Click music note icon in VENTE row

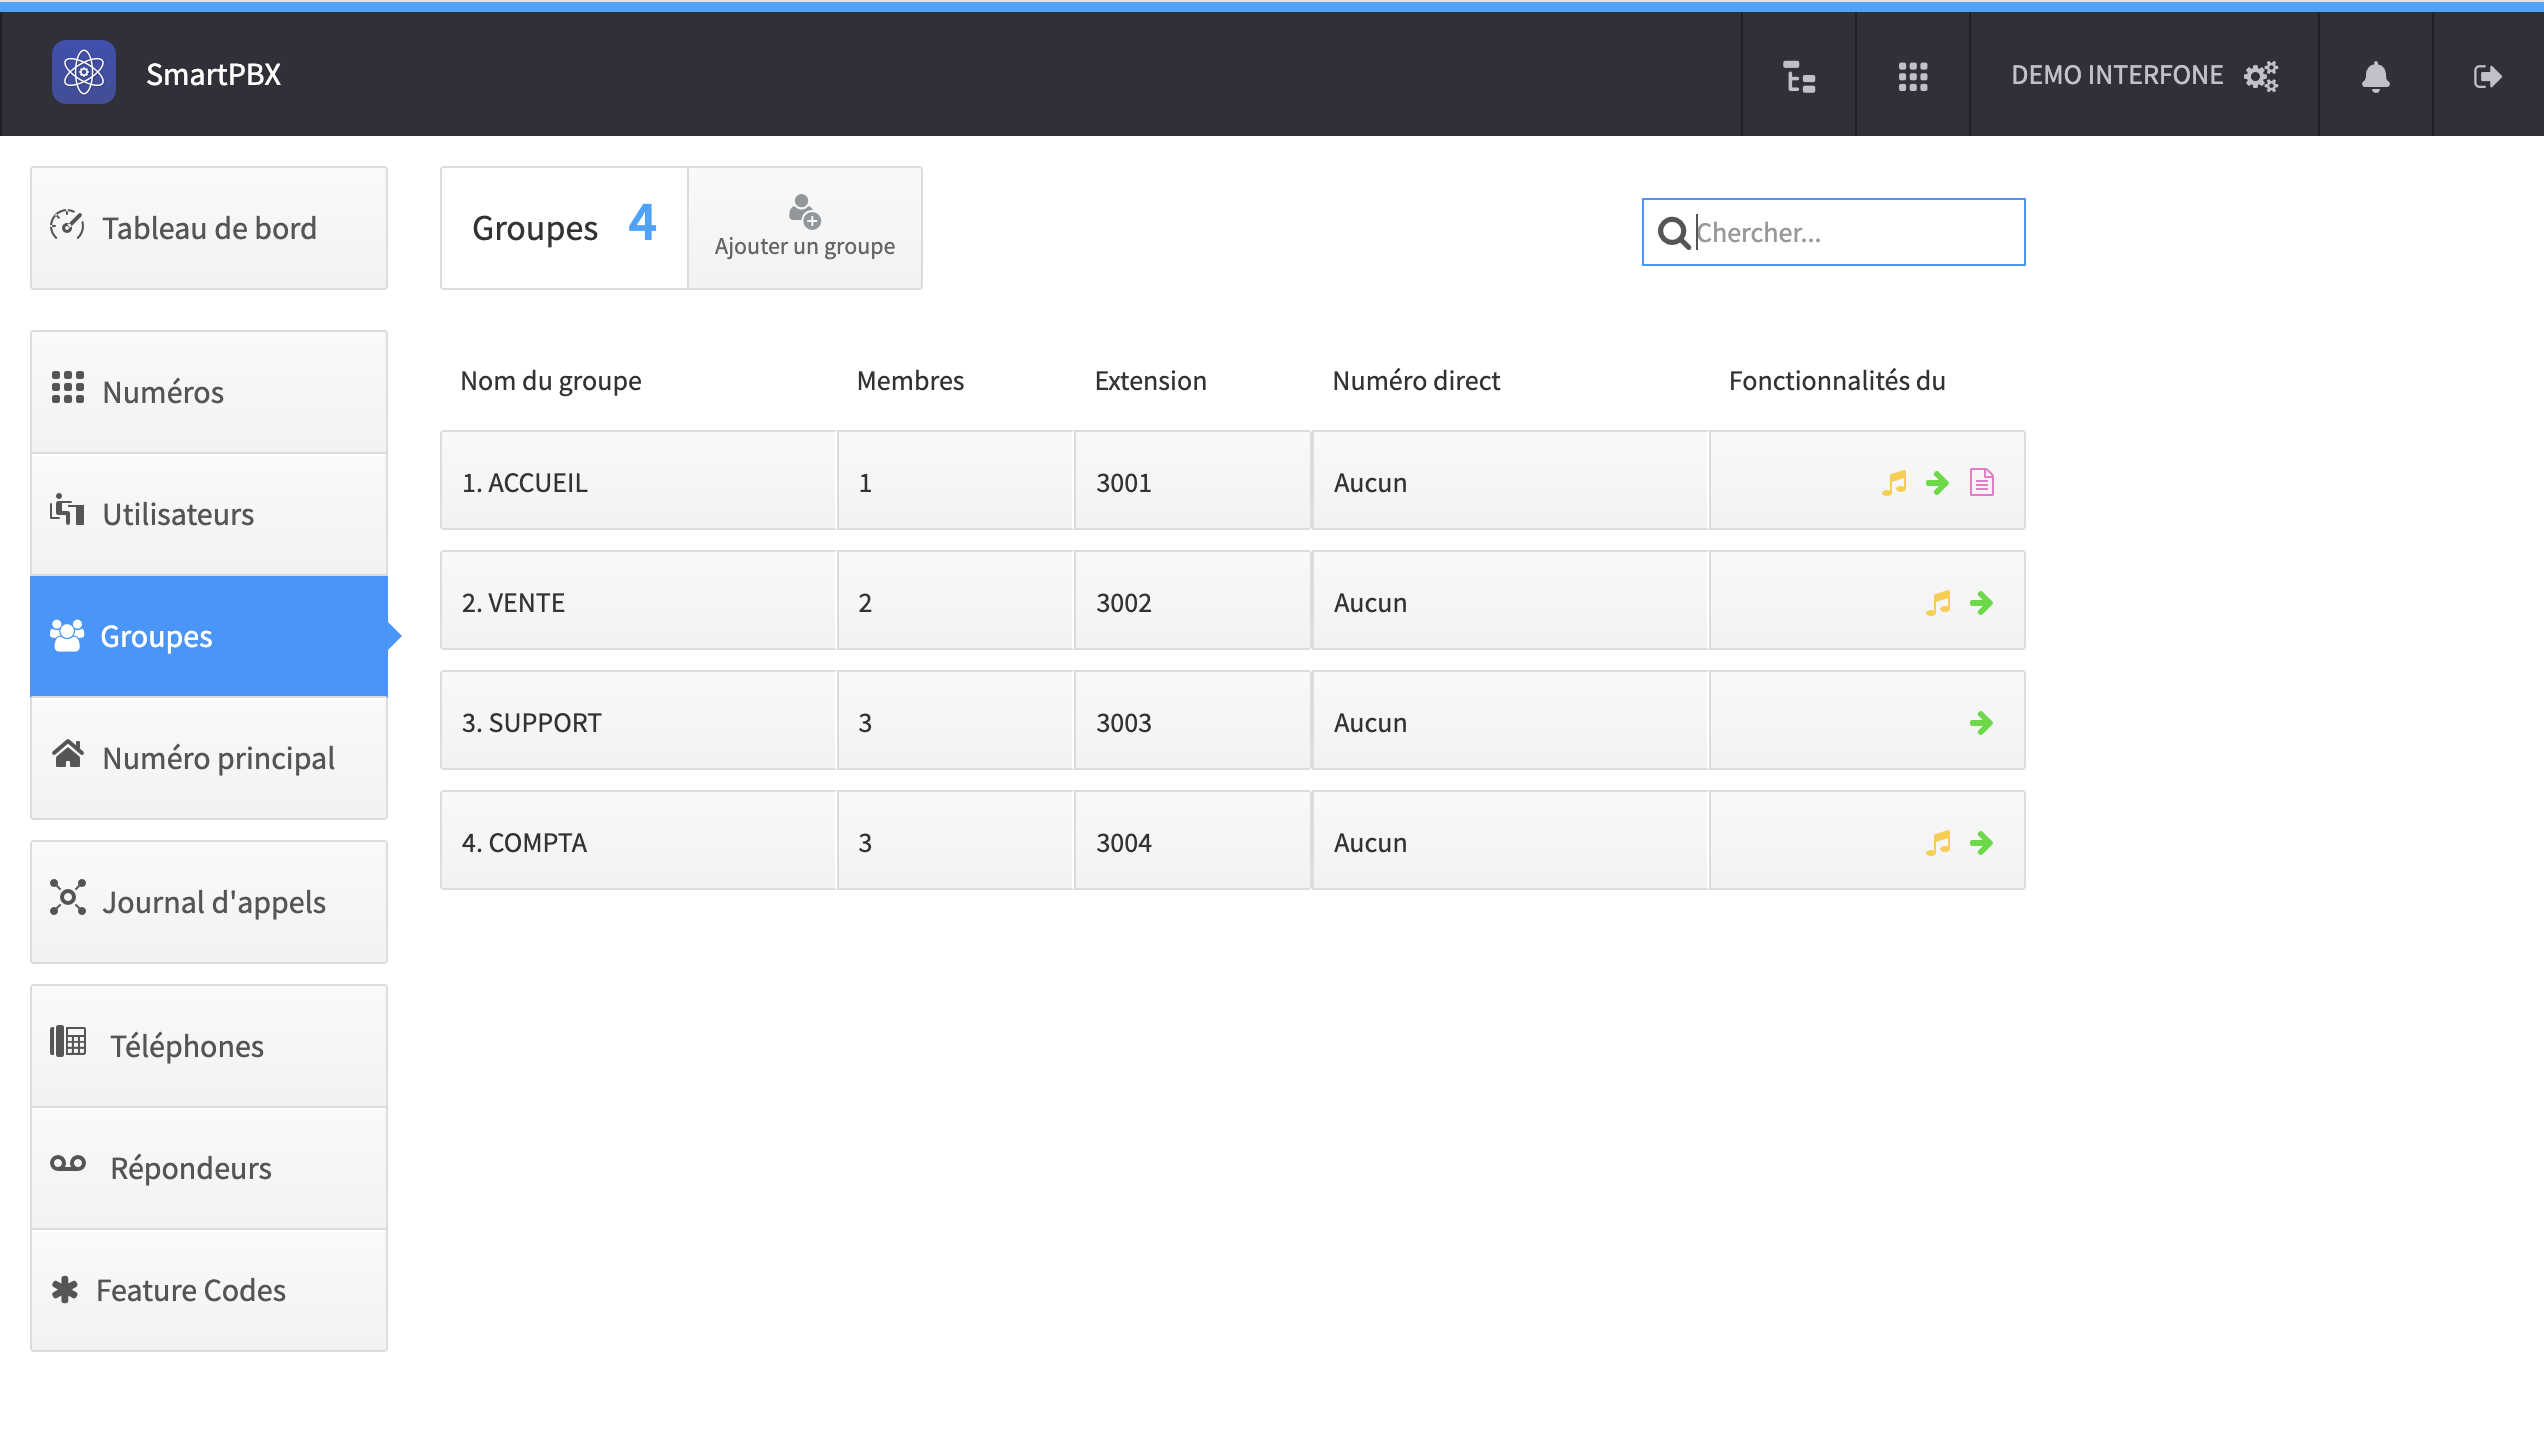tap(1938, 603)
